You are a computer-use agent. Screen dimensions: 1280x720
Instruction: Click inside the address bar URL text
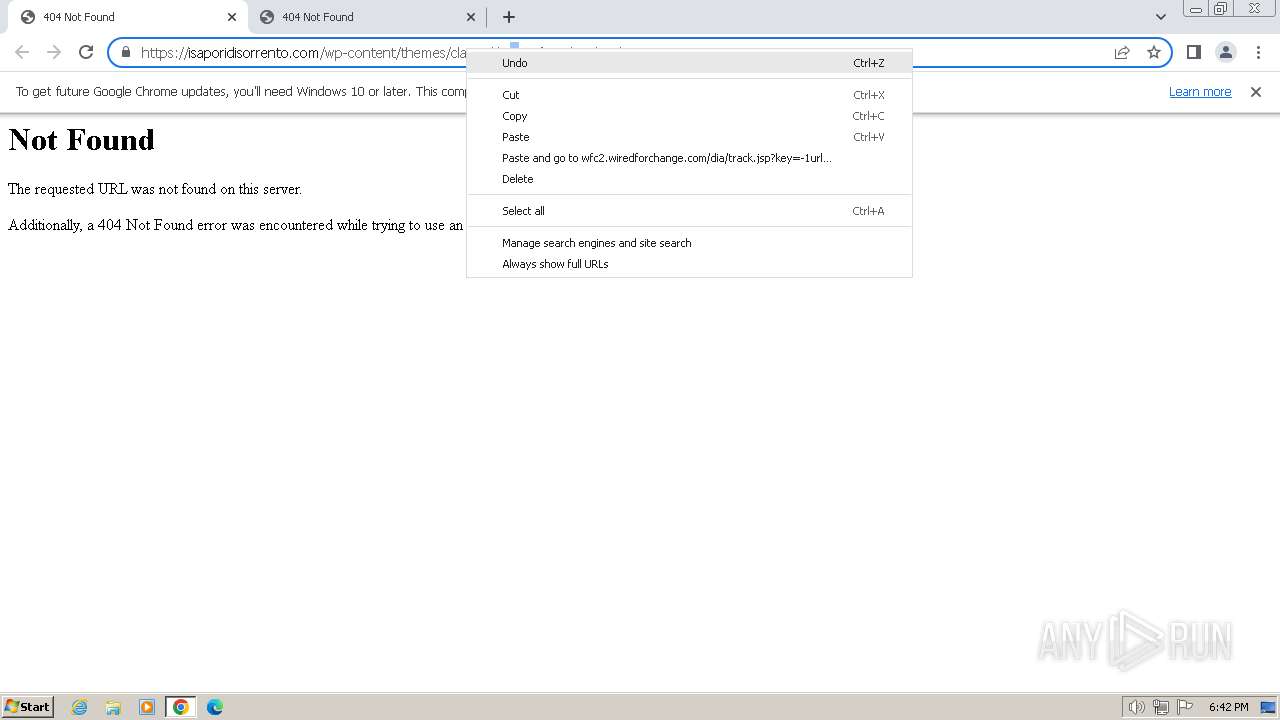305,52
